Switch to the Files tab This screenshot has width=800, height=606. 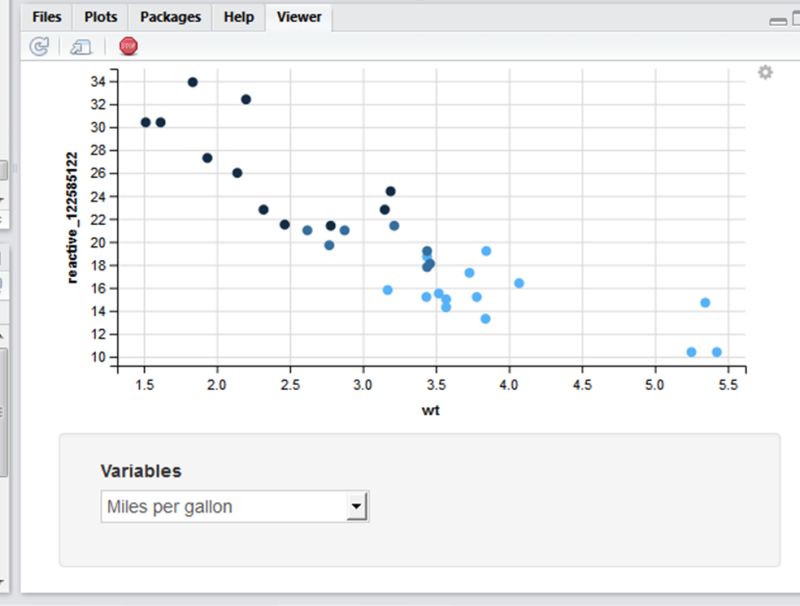click(45, 16)
